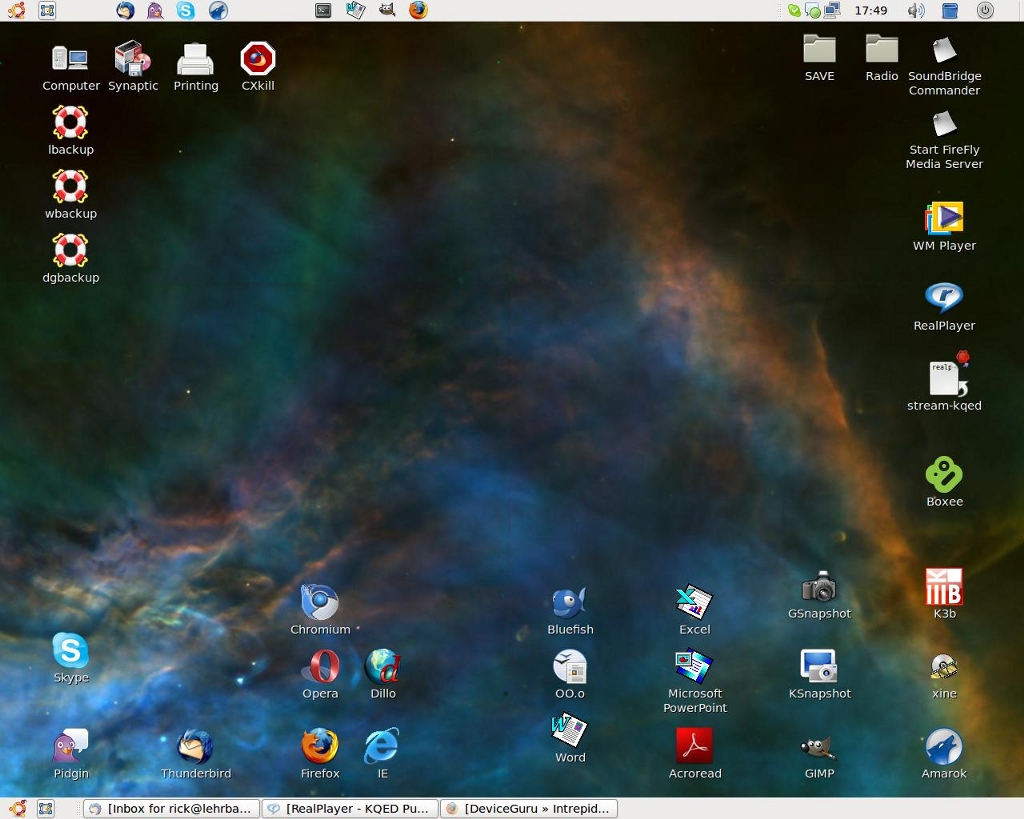Image resolution: width=1024 pixels, height=819 pixels.
Task: Click Skype status tray icon
Action: tap(794, 10)
